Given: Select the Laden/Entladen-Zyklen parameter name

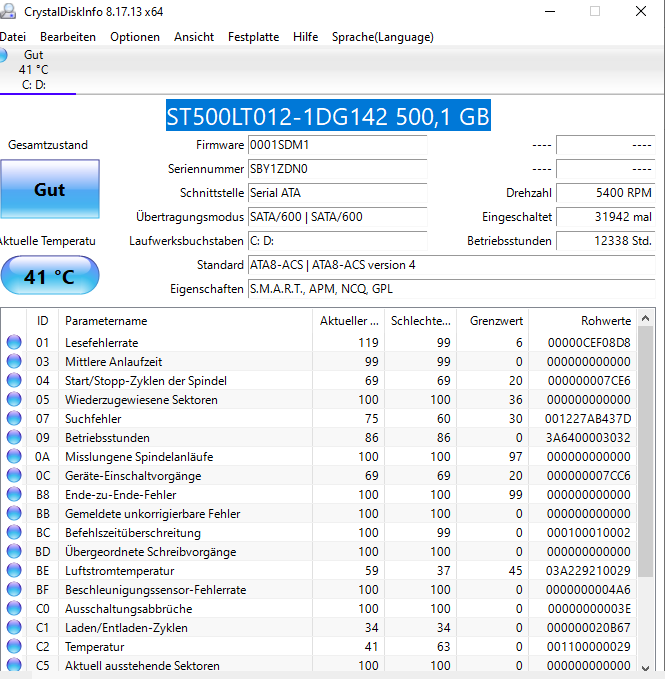Looking at the screenshot, I should (x=126, y=628).
